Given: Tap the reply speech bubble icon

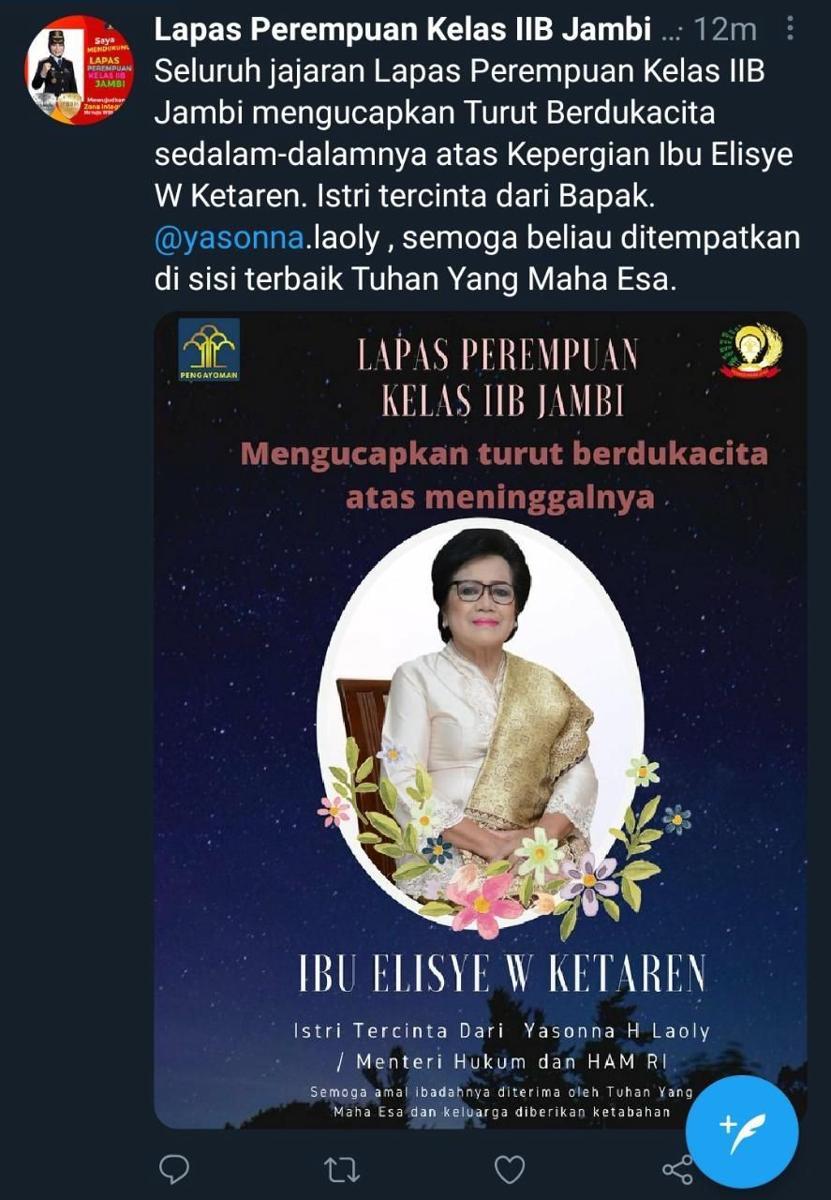Looking at the screenshot, I should (x=175, y=1169).
